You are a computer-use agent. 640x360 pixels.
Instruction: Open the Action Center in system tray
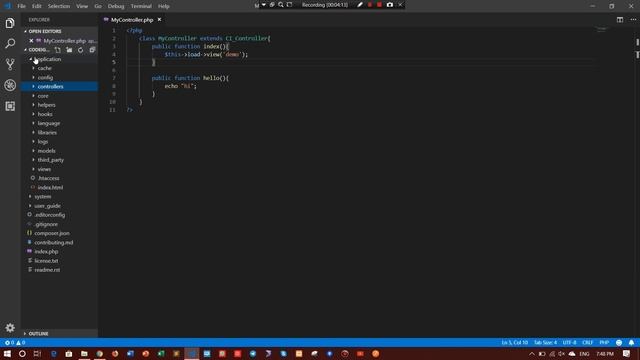(x=627, y=354)
